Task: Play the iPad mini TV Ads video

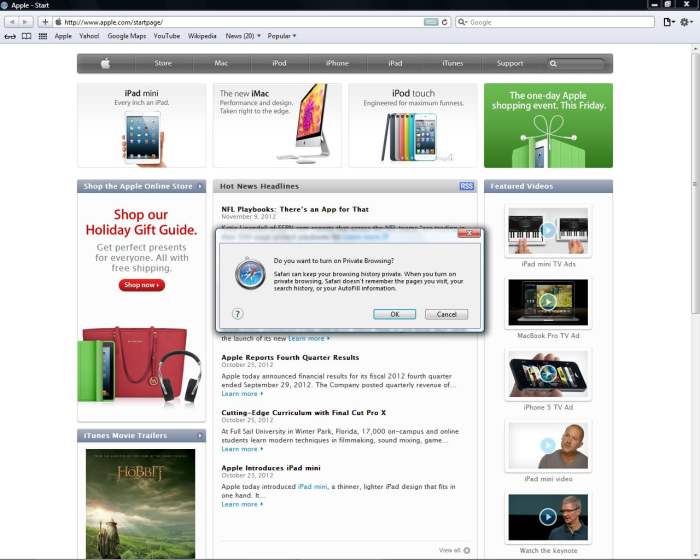Action: tap(548, 230)
